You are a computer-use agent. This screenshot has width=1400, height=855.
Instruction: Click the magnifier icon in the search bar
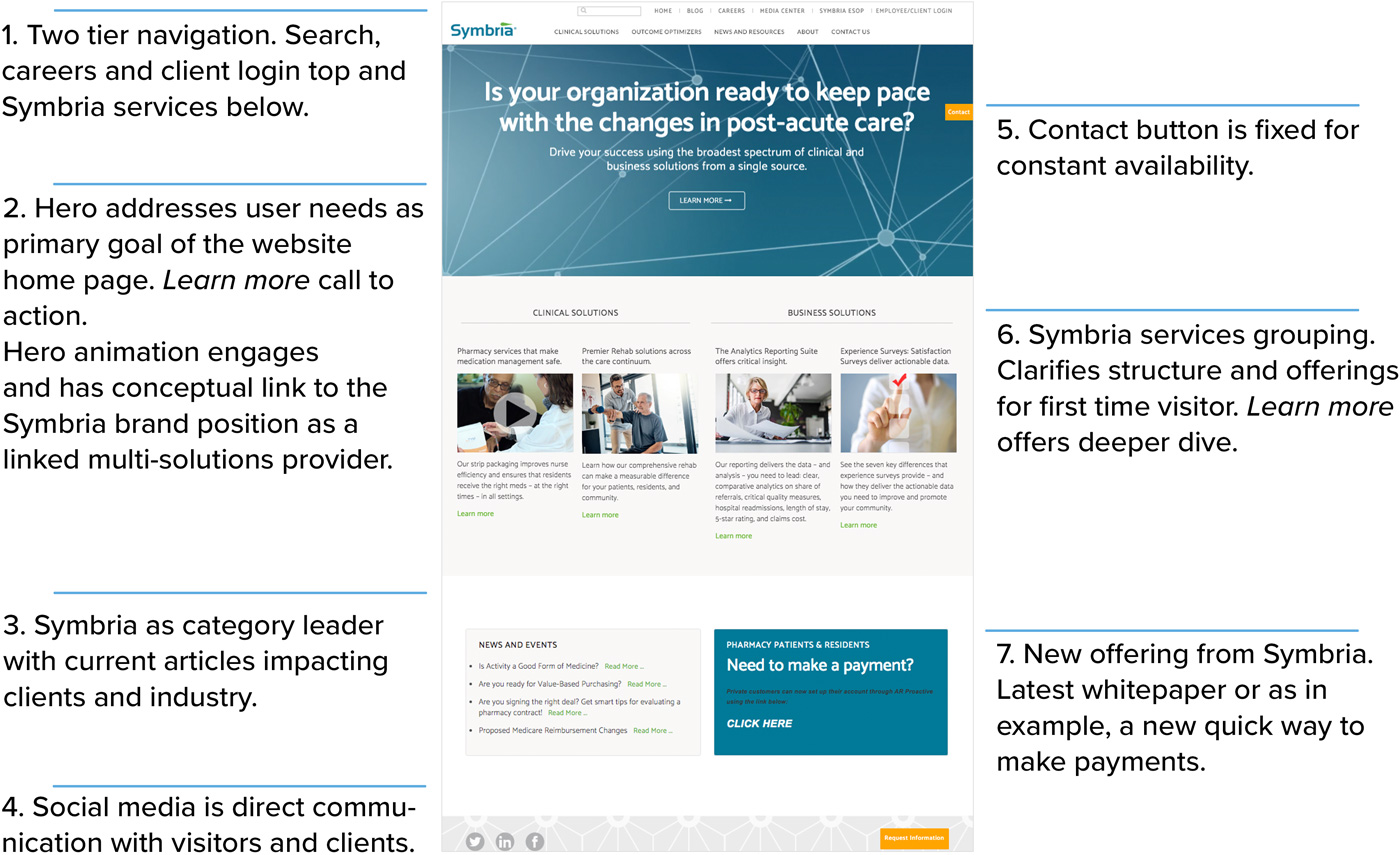[x=582, y=11]
